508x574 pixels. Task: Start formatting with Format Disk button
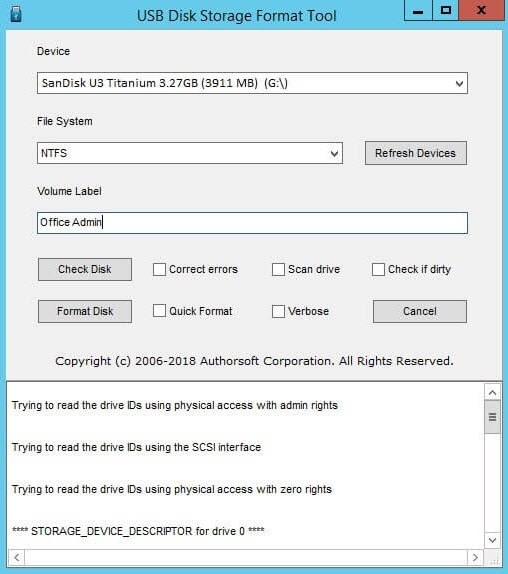[x=85, y=312]
